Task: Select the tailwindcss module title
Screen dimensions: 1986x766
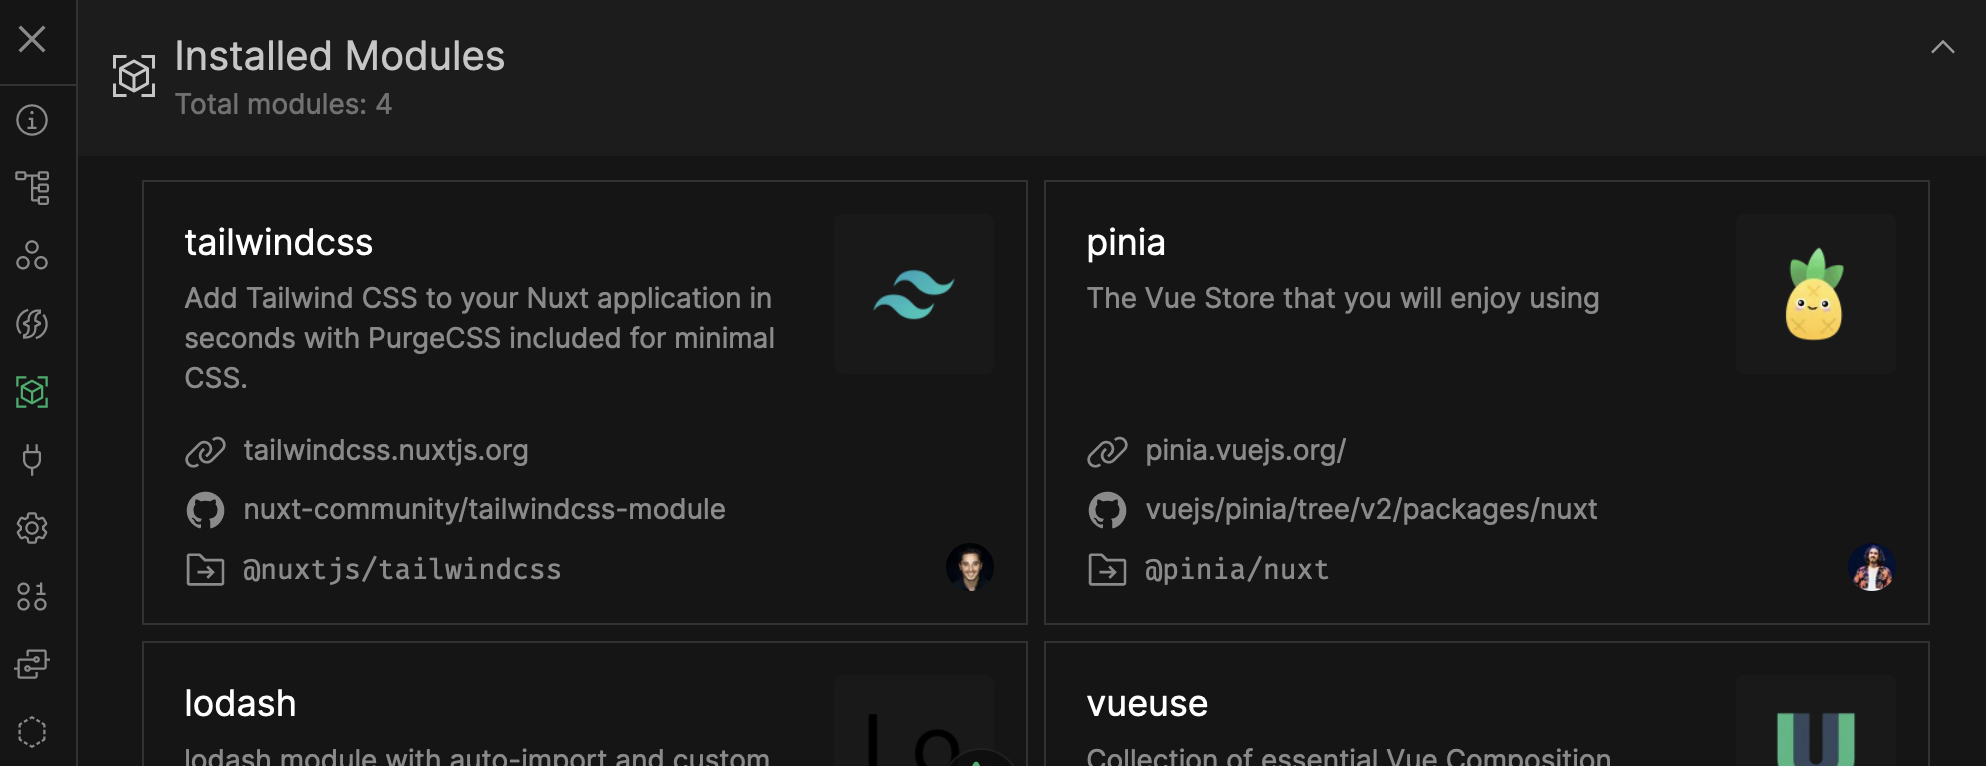Action: [x=279, y=243]
